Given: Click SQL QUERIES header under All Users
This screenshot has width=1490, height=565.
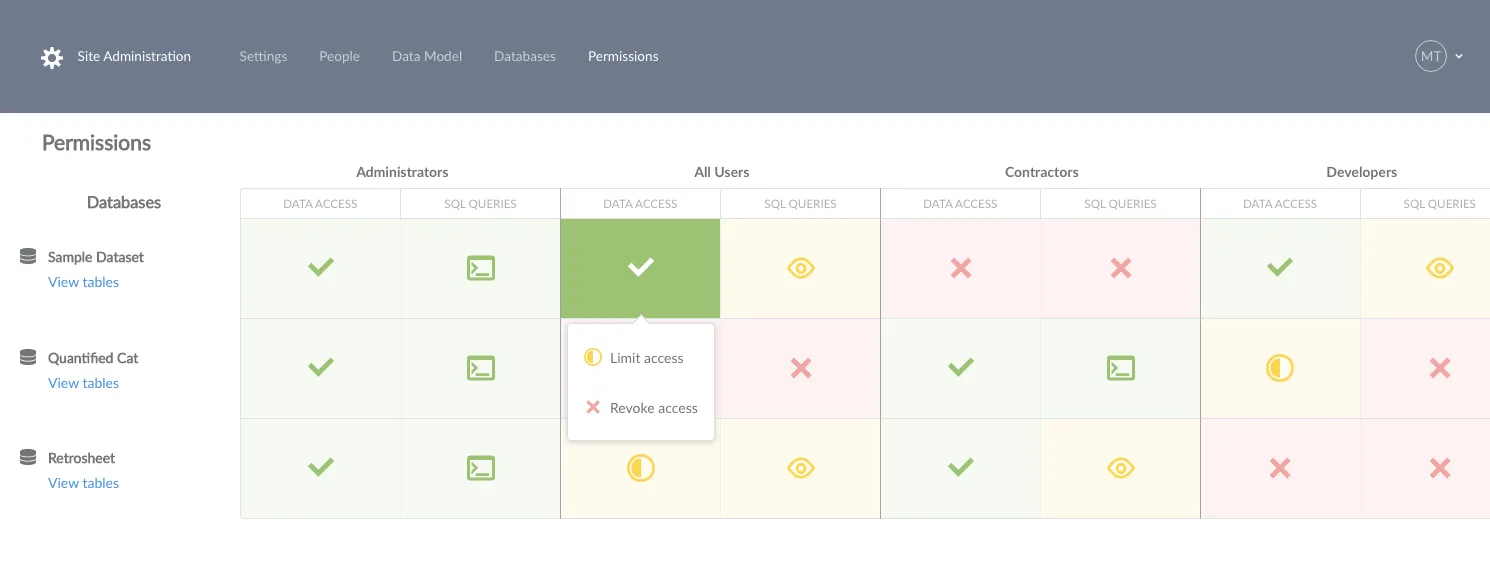Looking at the screenshot, I should pyautogui.click(x=800, y=204).
